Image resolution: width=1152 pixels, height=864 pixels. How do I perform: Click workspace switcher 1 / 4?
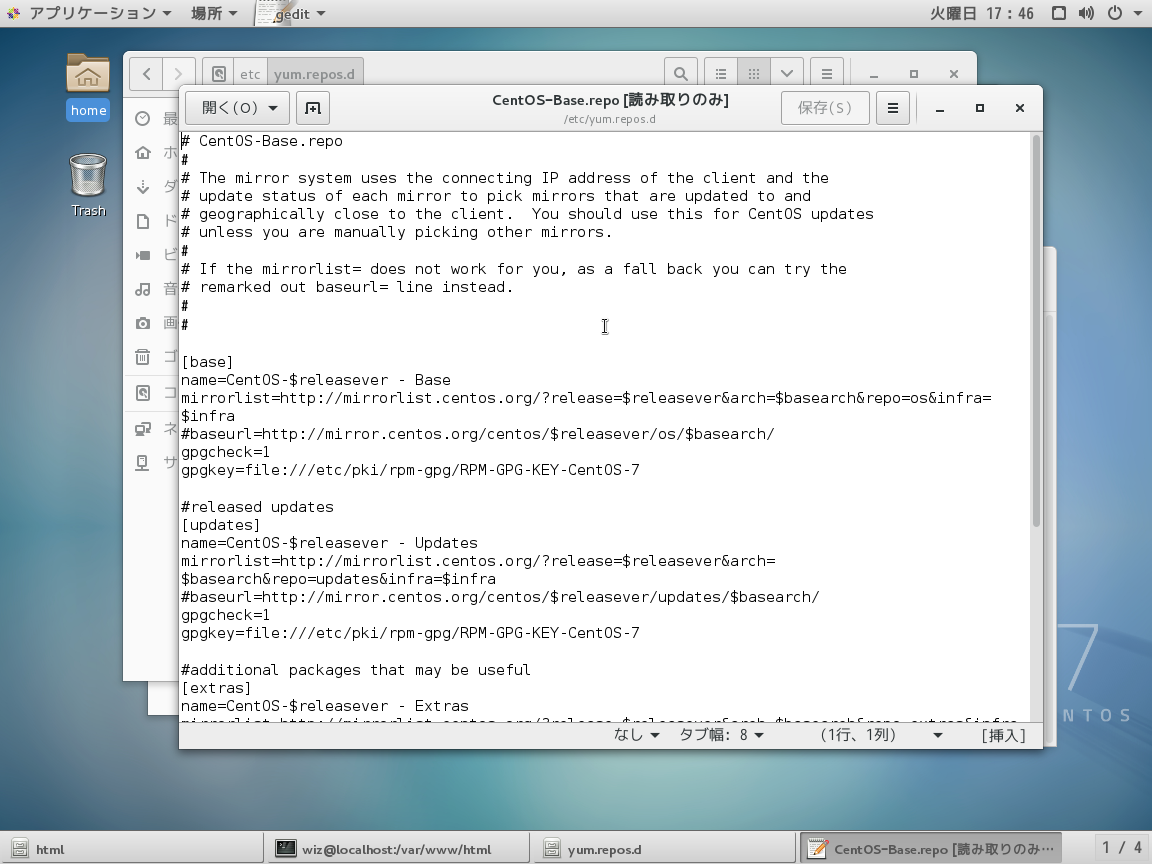[1122, 849]
